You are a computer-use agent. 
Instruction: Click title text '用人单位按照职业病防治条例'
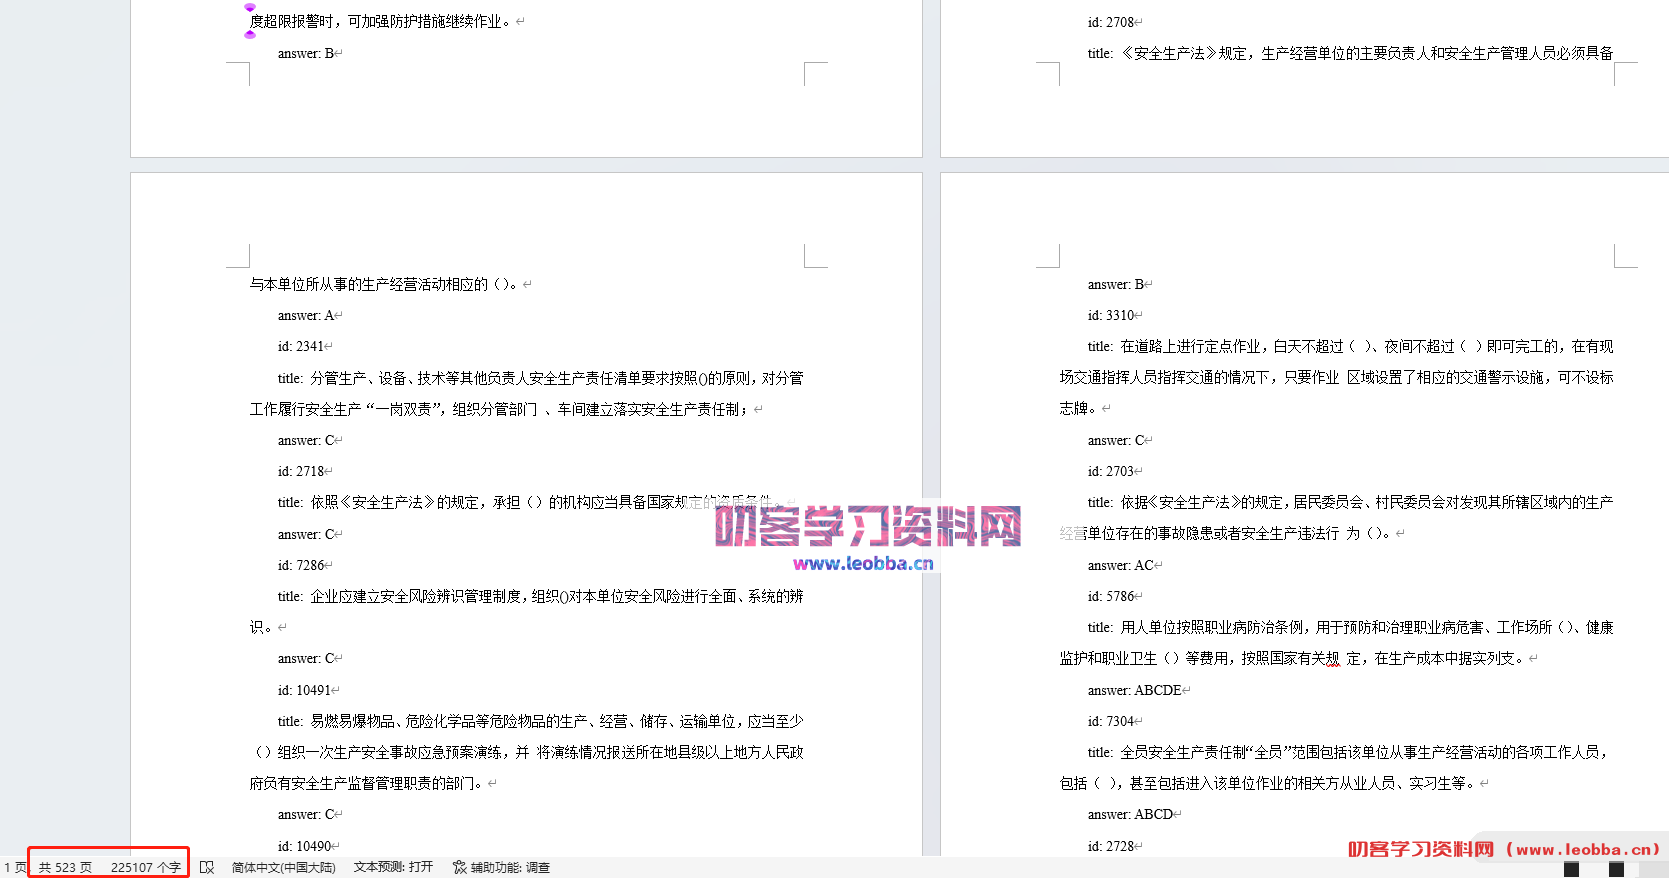click(1212, 627)
